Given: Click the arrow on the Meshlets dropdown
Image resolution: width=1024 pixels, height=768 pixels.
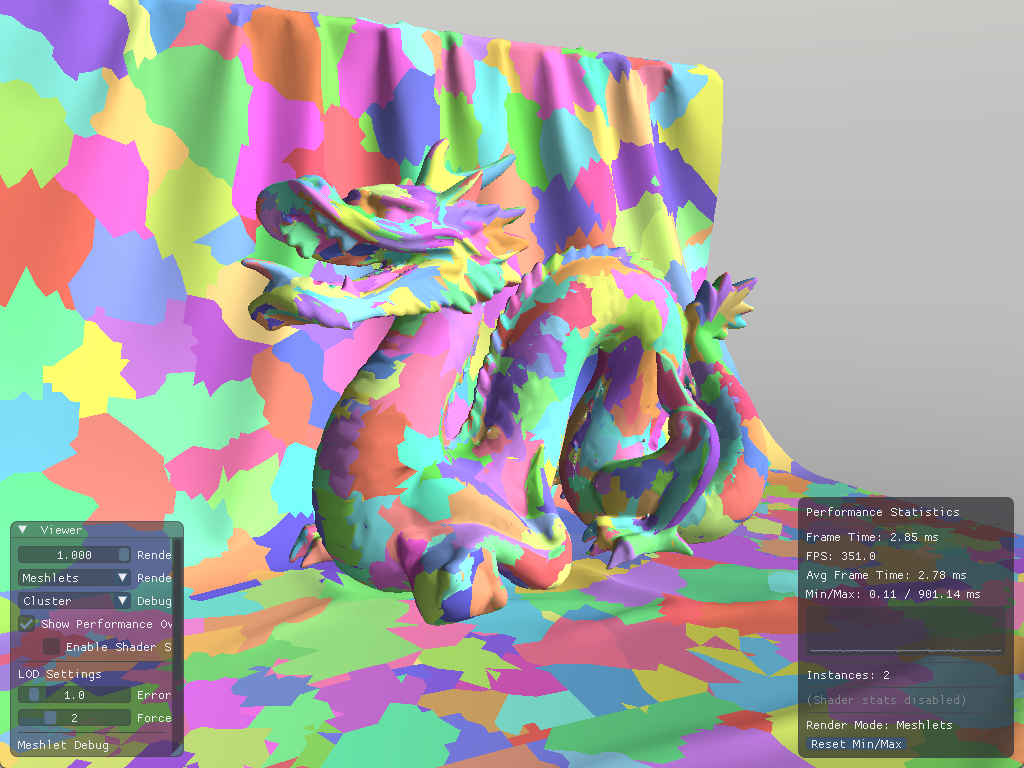Looking at the screenshot, I should (x=123, y=577).
